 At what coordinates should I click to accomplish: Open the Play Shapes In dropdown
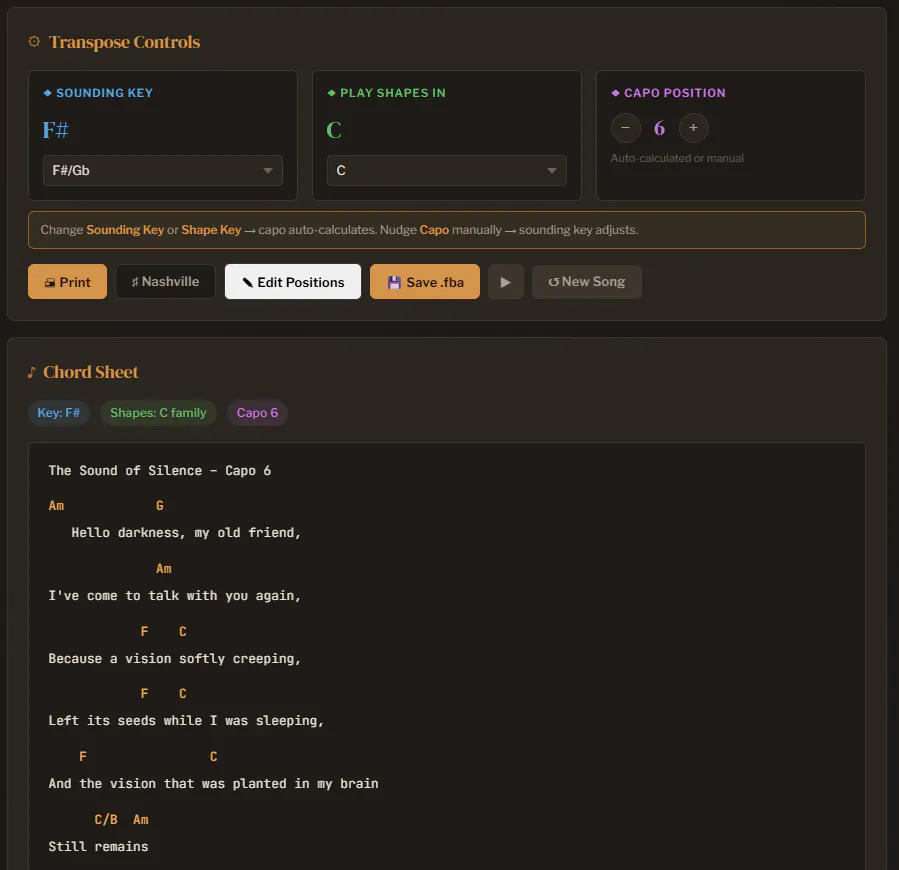(x=447, y=170)
